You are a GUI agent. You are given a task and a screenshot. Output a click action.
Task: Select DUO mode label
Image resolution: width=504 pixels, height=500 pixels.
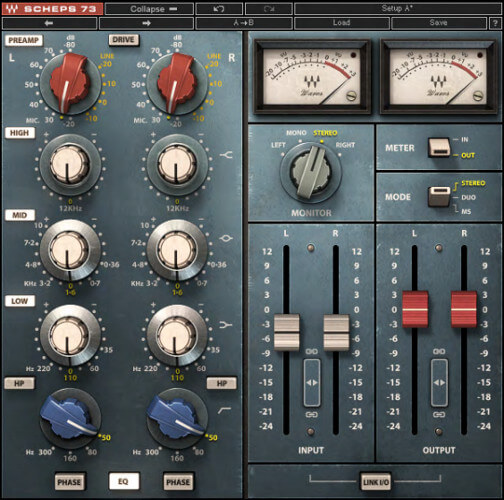(x=468, y=198)
